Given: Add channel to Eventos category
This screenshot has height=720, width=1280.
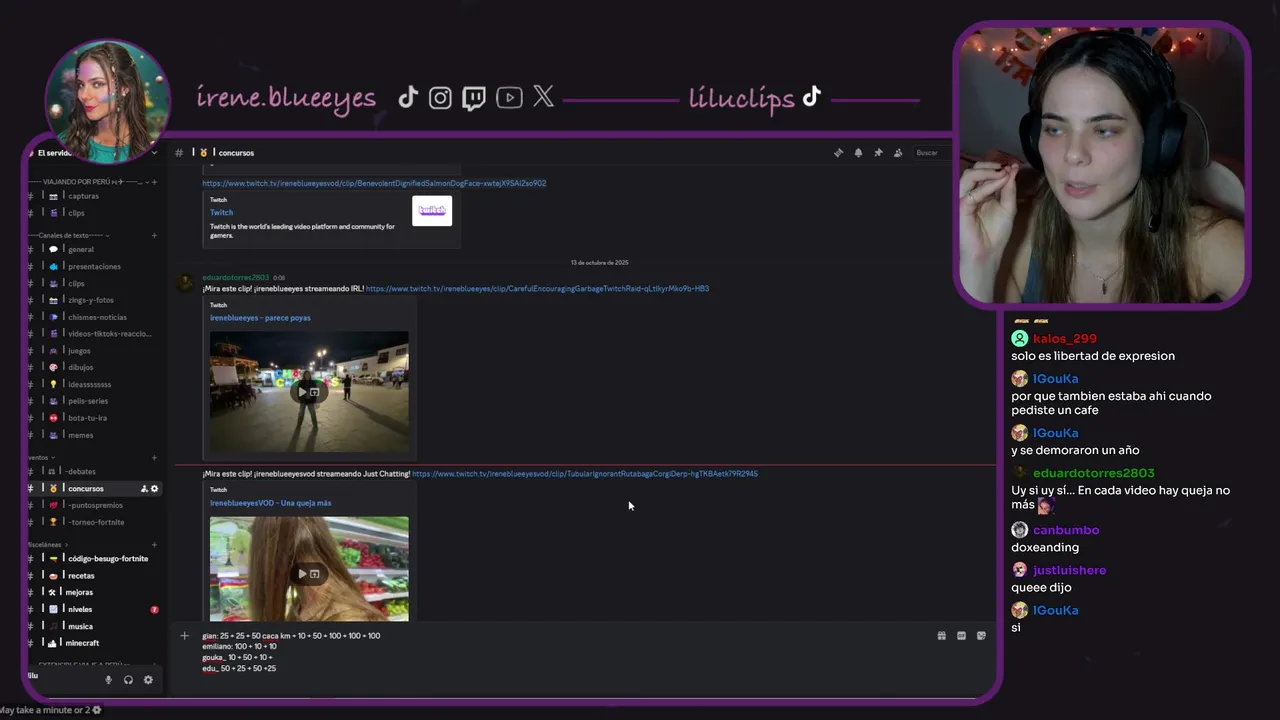Looking at the screenshot, I should (154, 457).
